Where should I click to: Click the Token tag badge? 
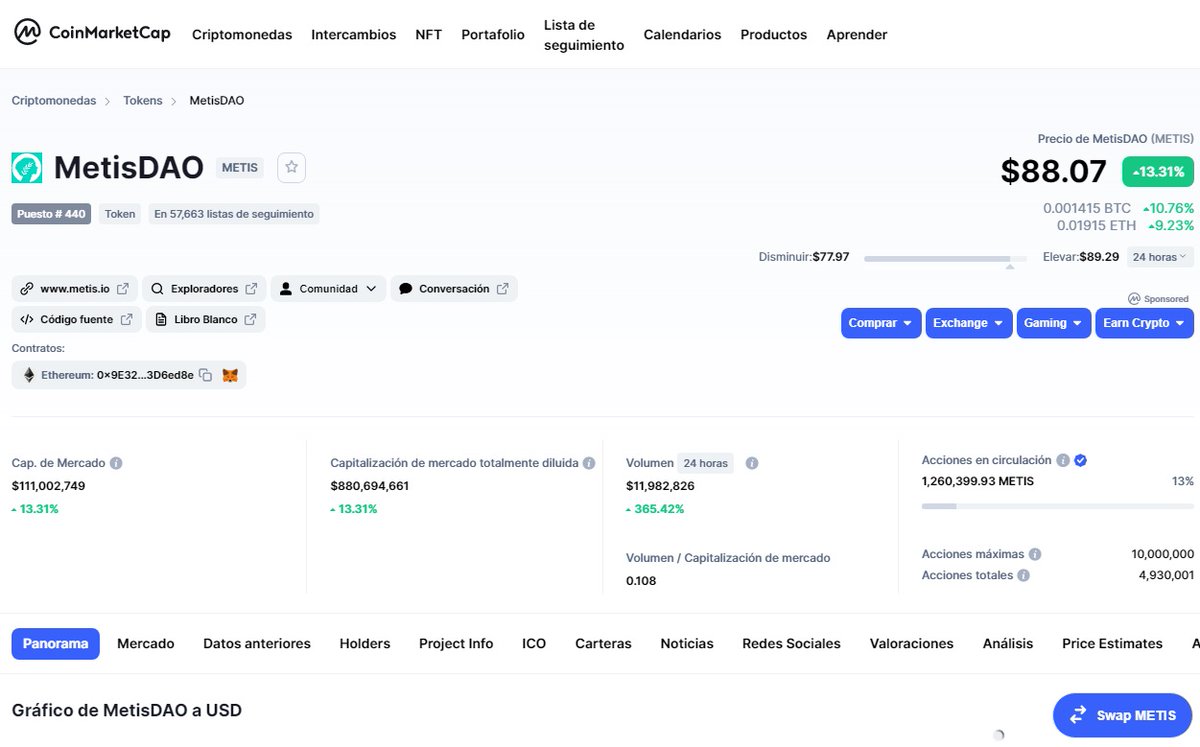(120, 214)
